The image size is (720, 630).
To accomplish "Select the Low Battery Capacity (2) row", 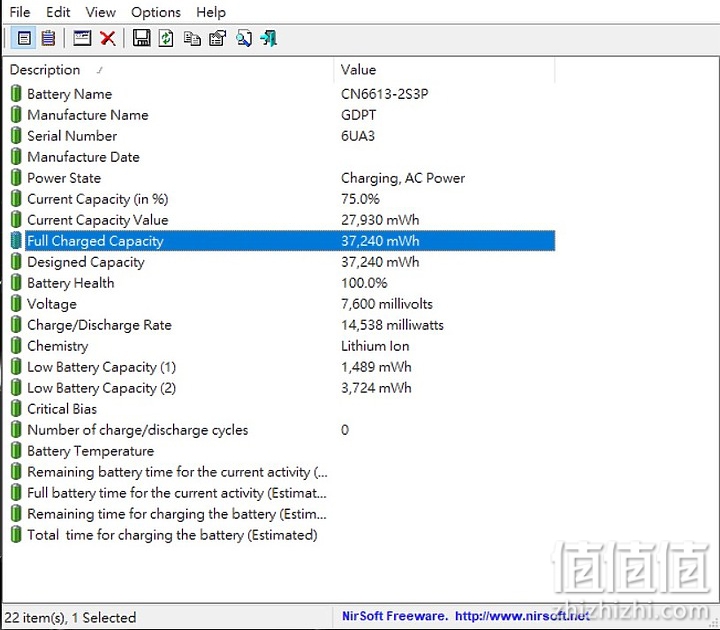I will click(283, 388).
